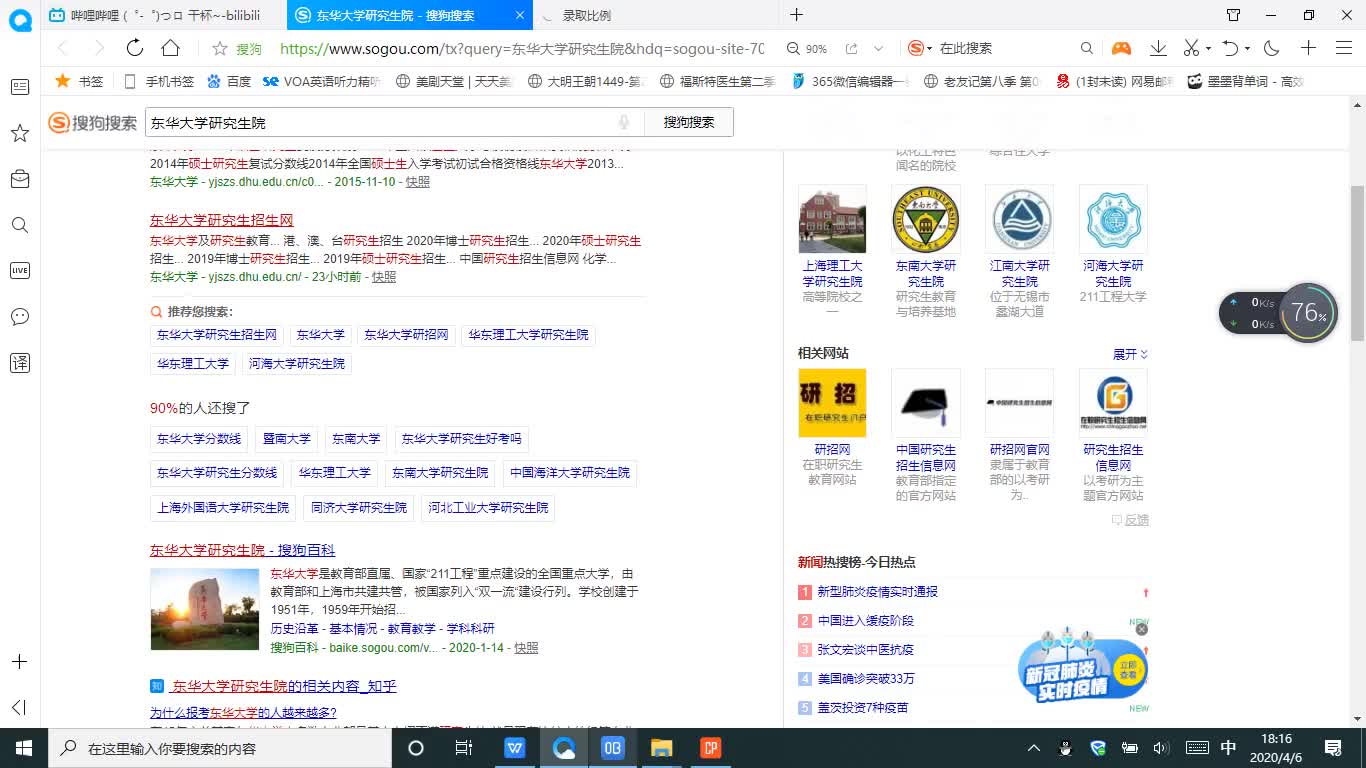Open the browser hamburger menu
1366x768 pixels.
click(1344, 47)
